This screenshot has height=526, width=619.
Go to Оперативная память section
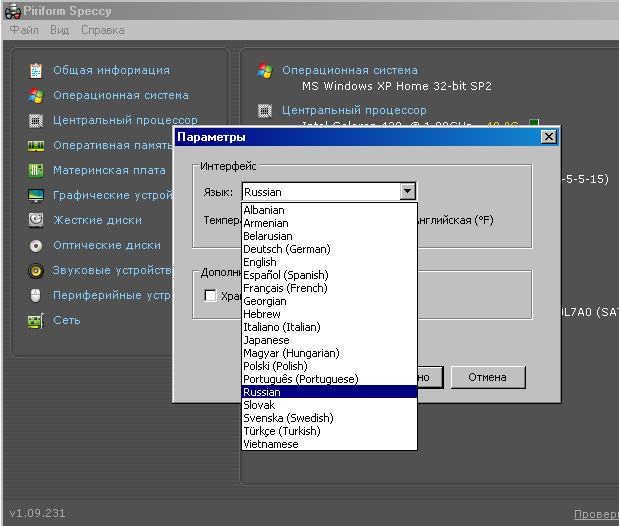(113, 145)
